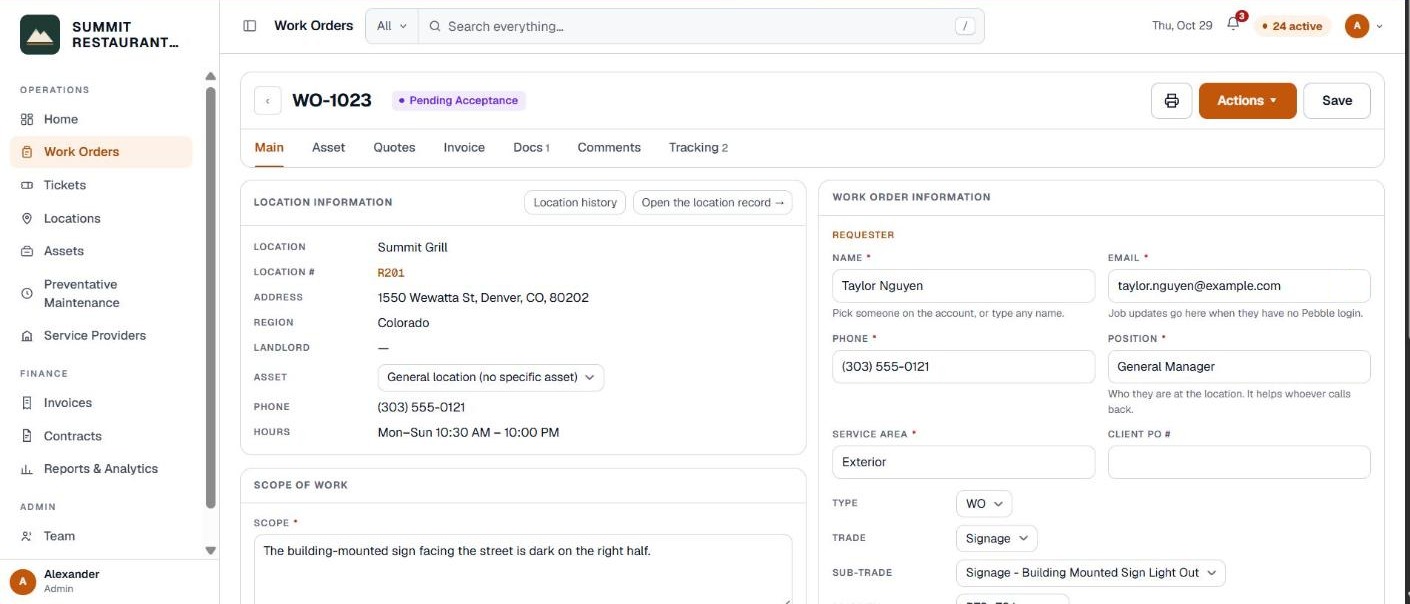Open the user avatar account menu
This screenshot has height=604, width=1410.
1363,26
